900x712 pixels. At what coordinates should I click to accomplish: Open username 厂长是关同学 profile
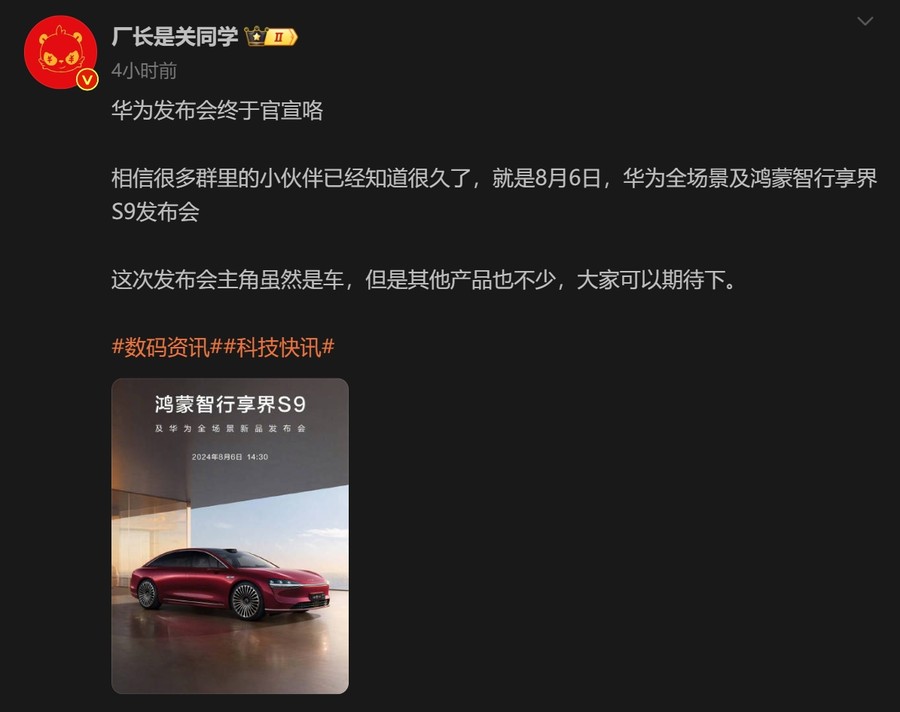[x=175, y=37]
